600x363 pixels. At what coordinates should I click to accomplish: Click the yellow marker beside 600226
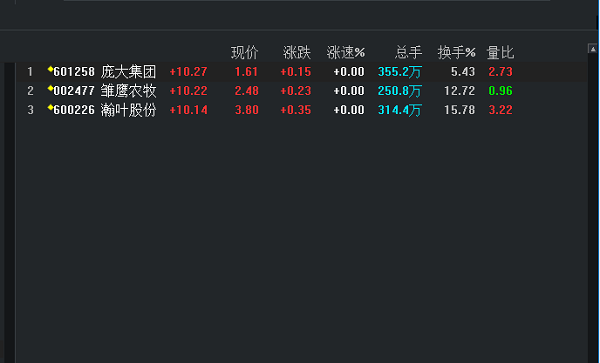pos(50,107)
